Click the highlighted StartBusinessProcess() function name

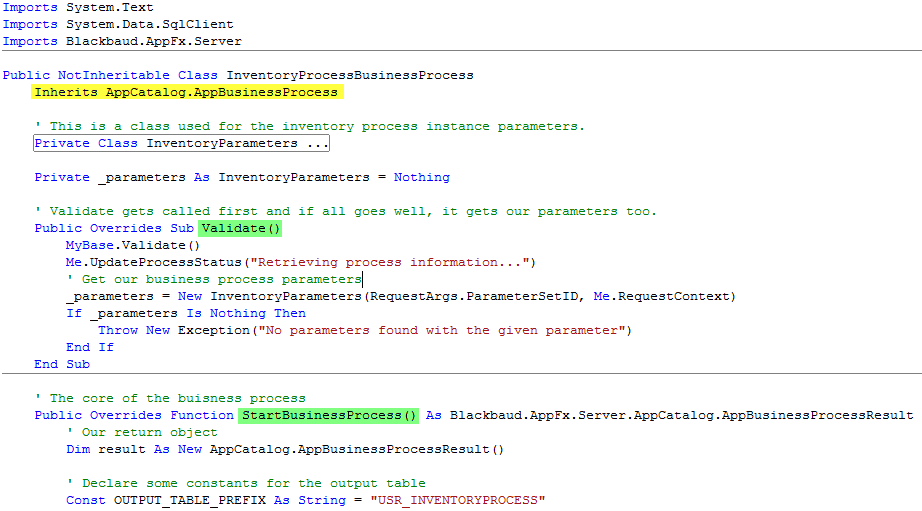[329, 415]
